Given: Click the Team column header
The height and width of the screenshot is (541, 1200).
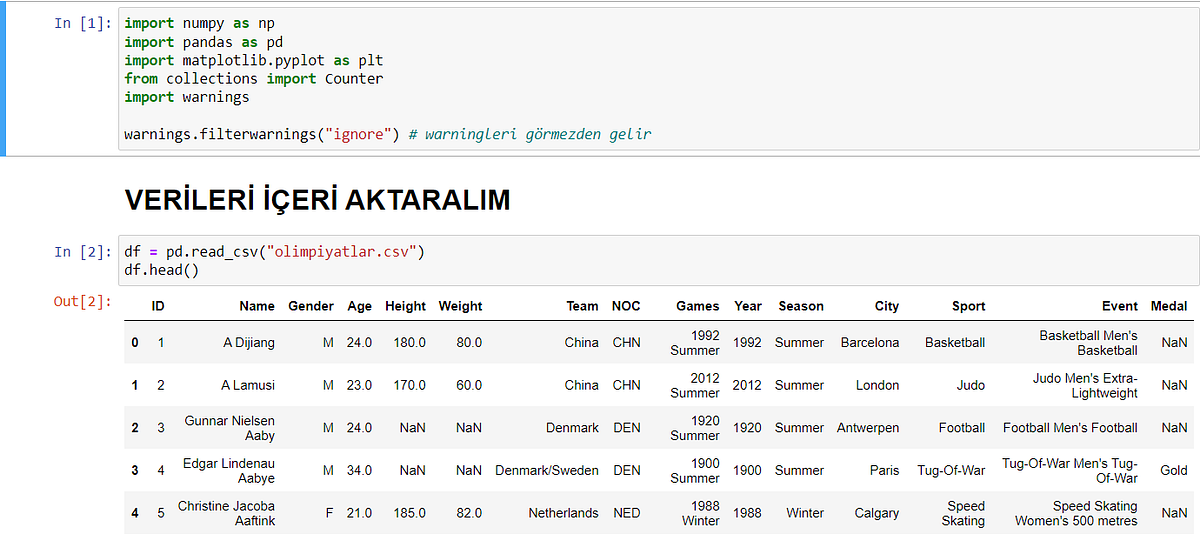Looking at the screenshot, I should click(582, 306).
